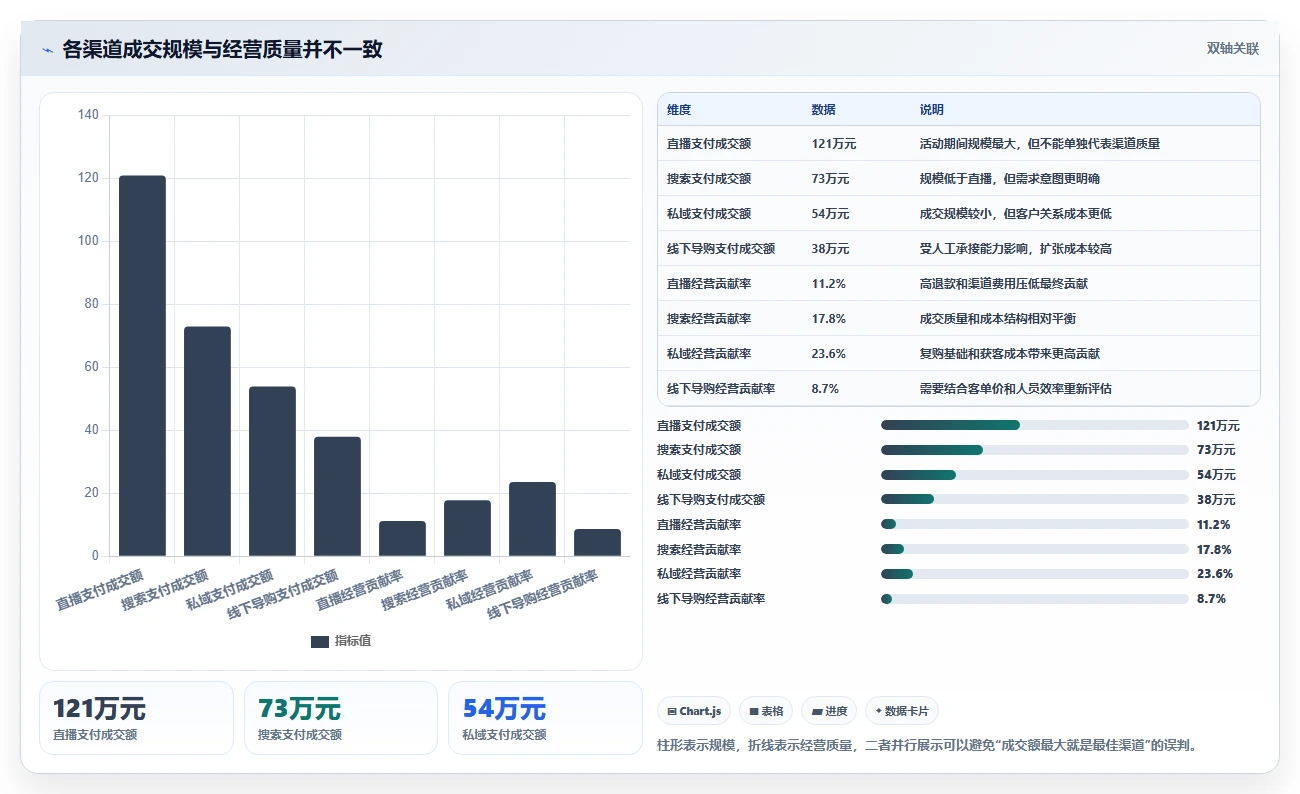This screenshot has height=794, width=1300.
Task: Click the 线下导购支付成交额 bar in chart
Action: (x=337, y=496)
